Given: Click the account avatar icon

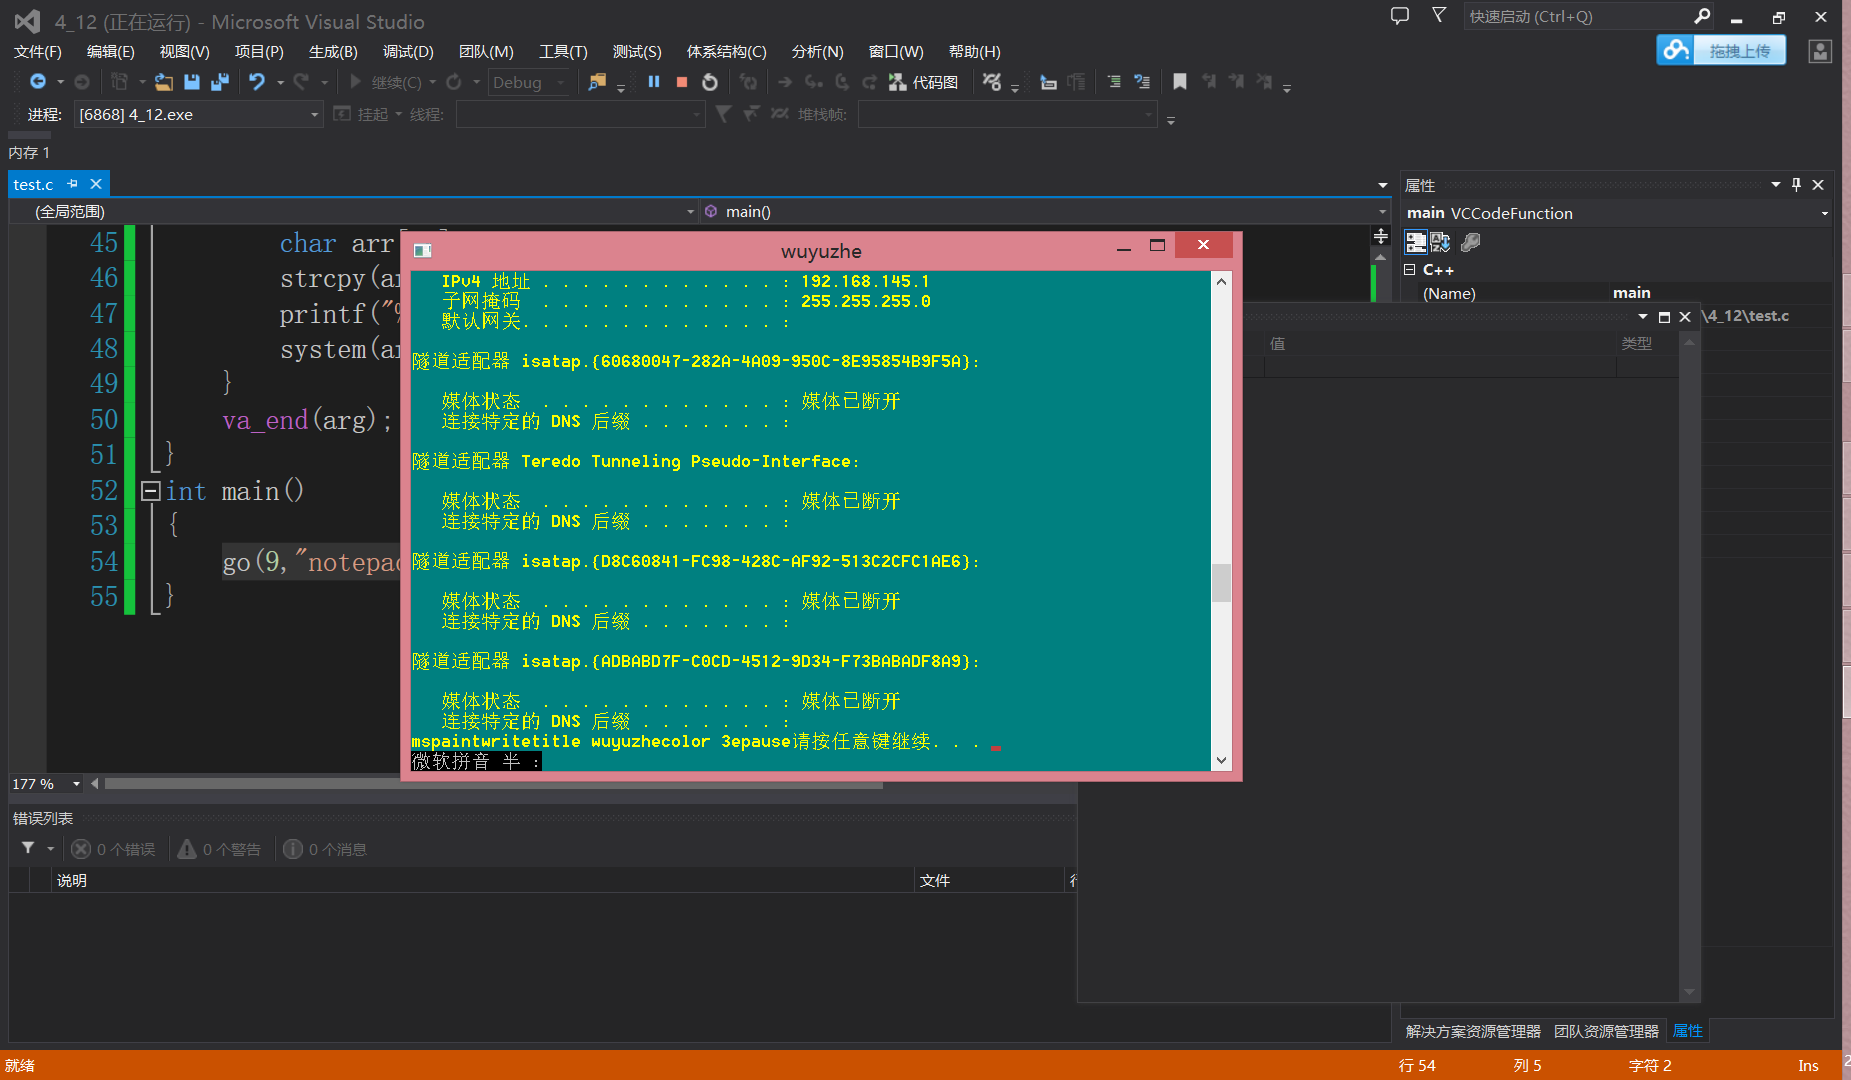Looking at the screenshot, I should 1820,51.
